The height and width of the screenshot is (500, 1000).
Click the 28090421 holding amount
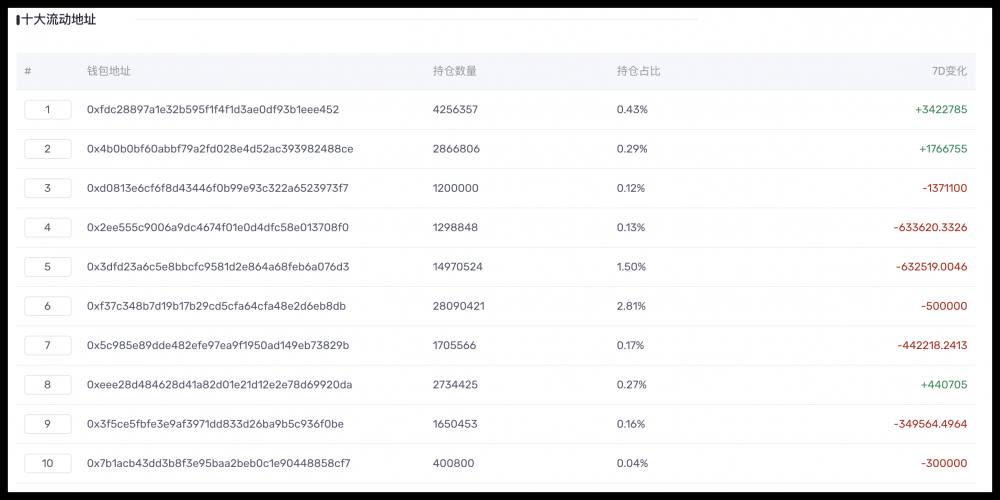pos(459,306)
